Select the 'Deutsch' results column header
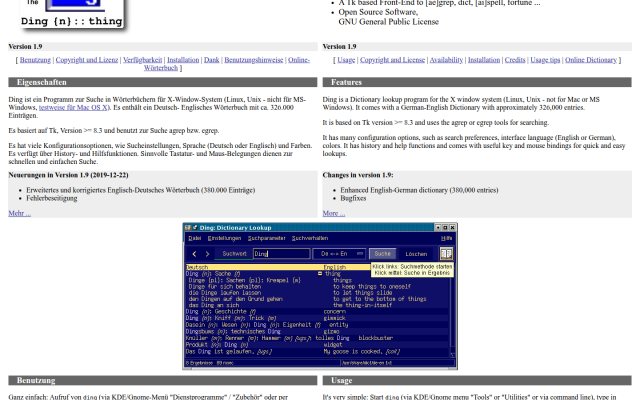Viewport: 640px width, 400px height. coord(197,267)
